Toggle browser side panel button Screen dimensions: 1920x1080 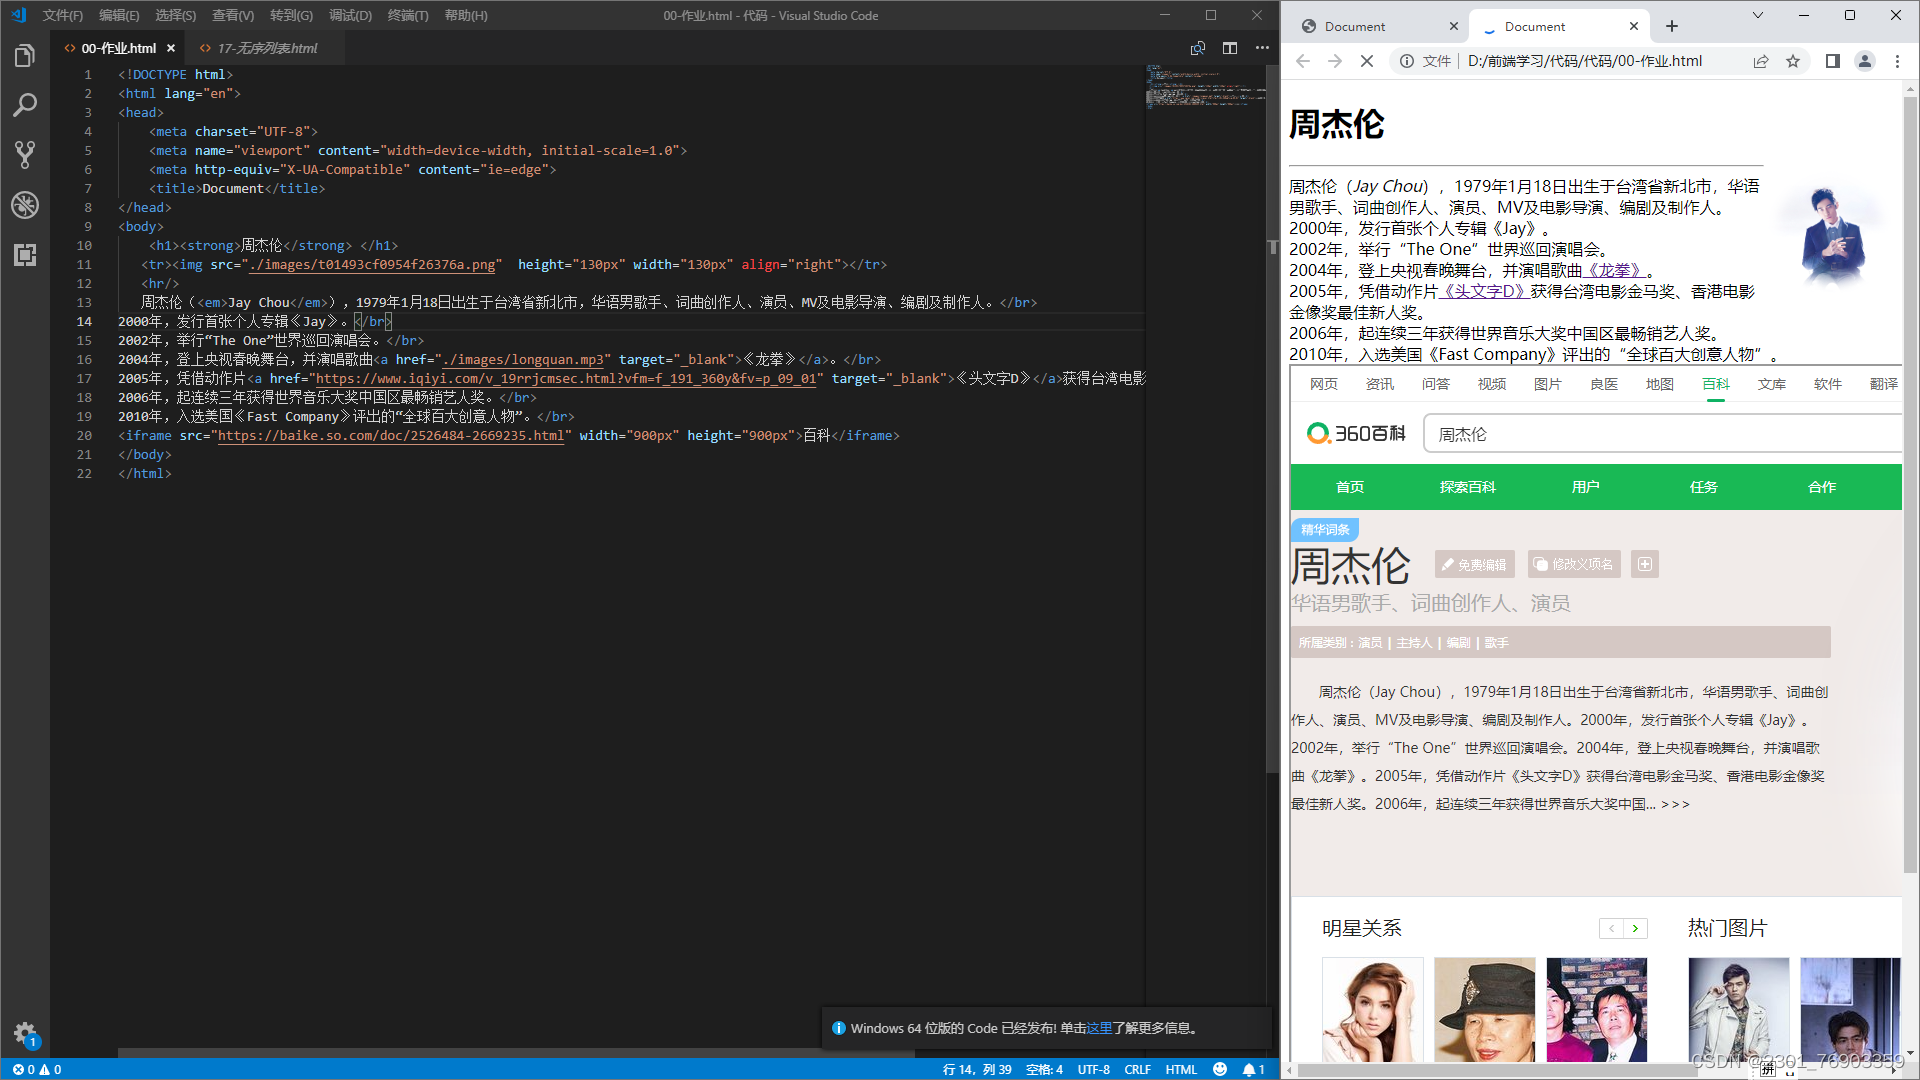1832,61
